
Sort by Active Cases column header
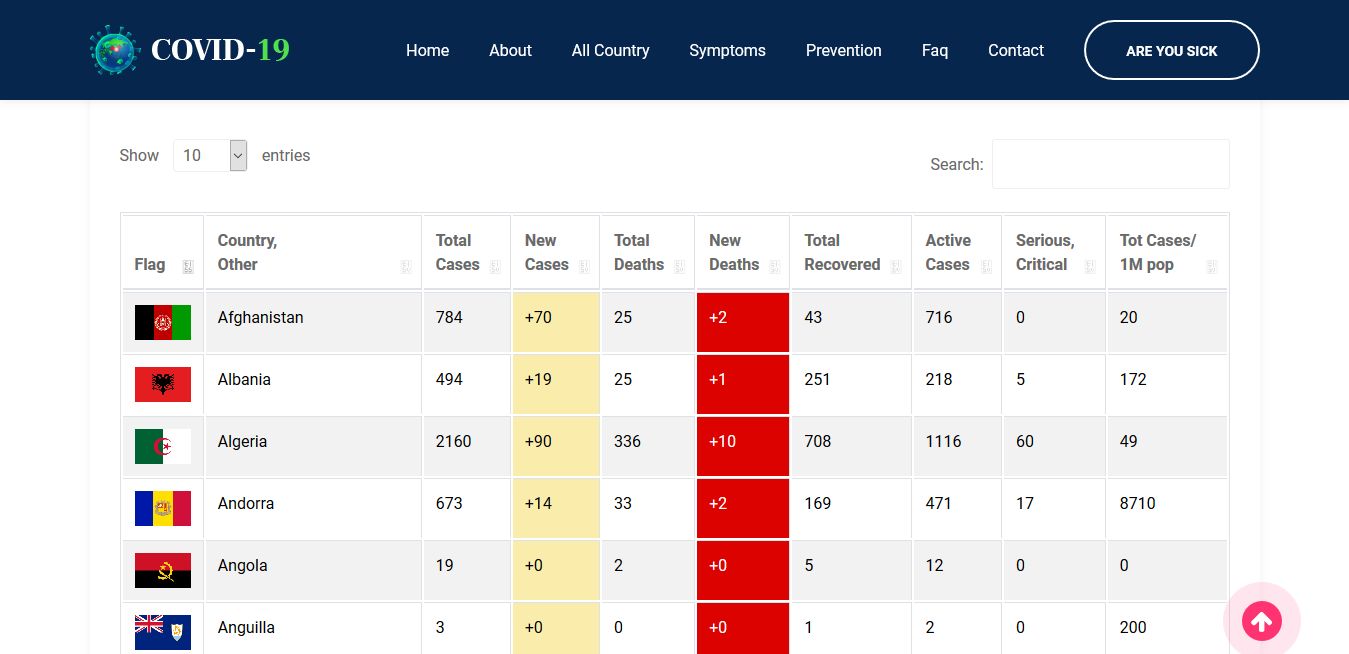[x=956, y=253]
